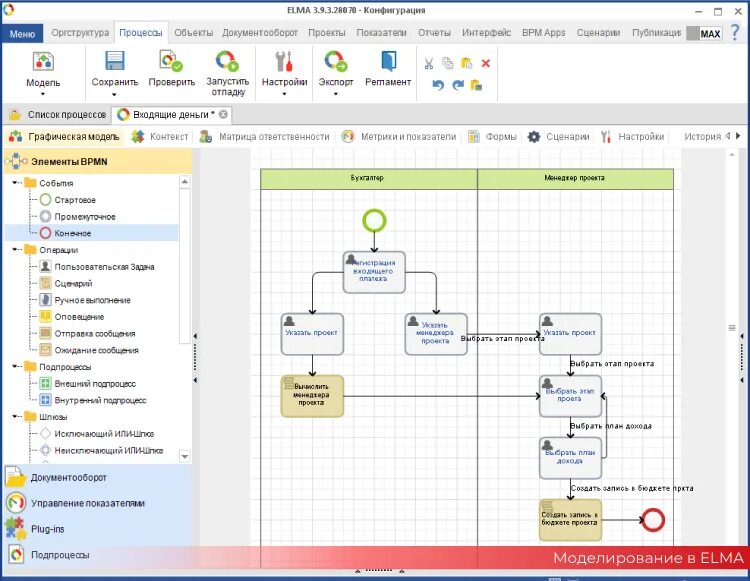This screenshot has width=750, height=581.
Task: Click the Элементы BPMN header
Action: [x=98, y=162]
